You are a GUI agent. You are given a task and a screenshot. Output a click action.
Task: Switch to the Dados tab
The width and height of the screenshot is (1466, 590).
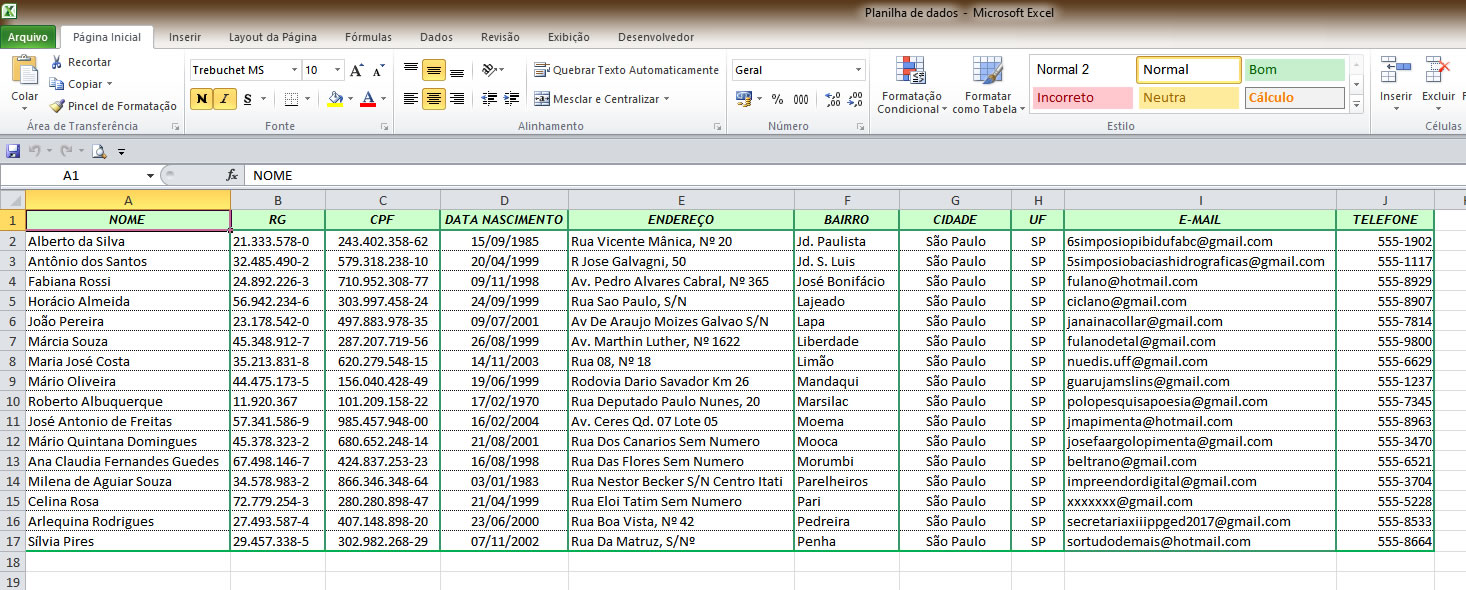coord(436,37)
